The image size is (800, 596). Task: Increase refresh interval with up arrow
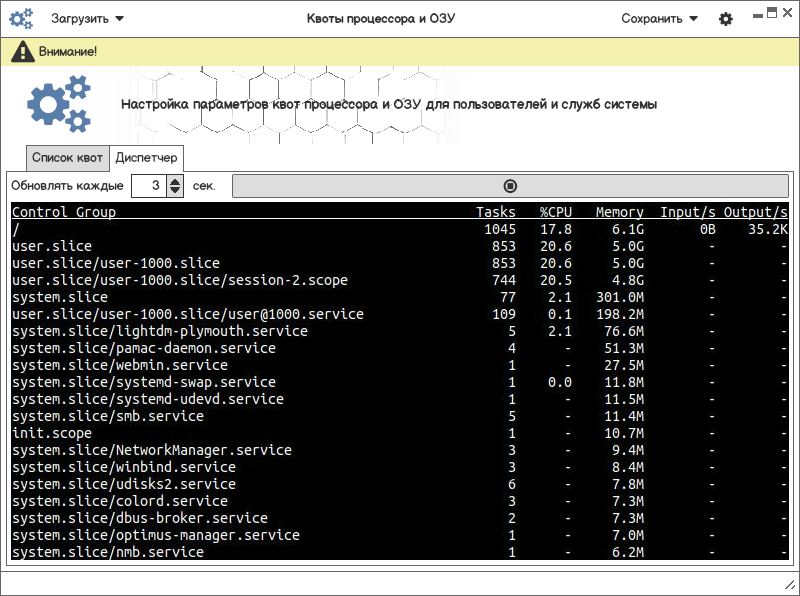[175, 181]
